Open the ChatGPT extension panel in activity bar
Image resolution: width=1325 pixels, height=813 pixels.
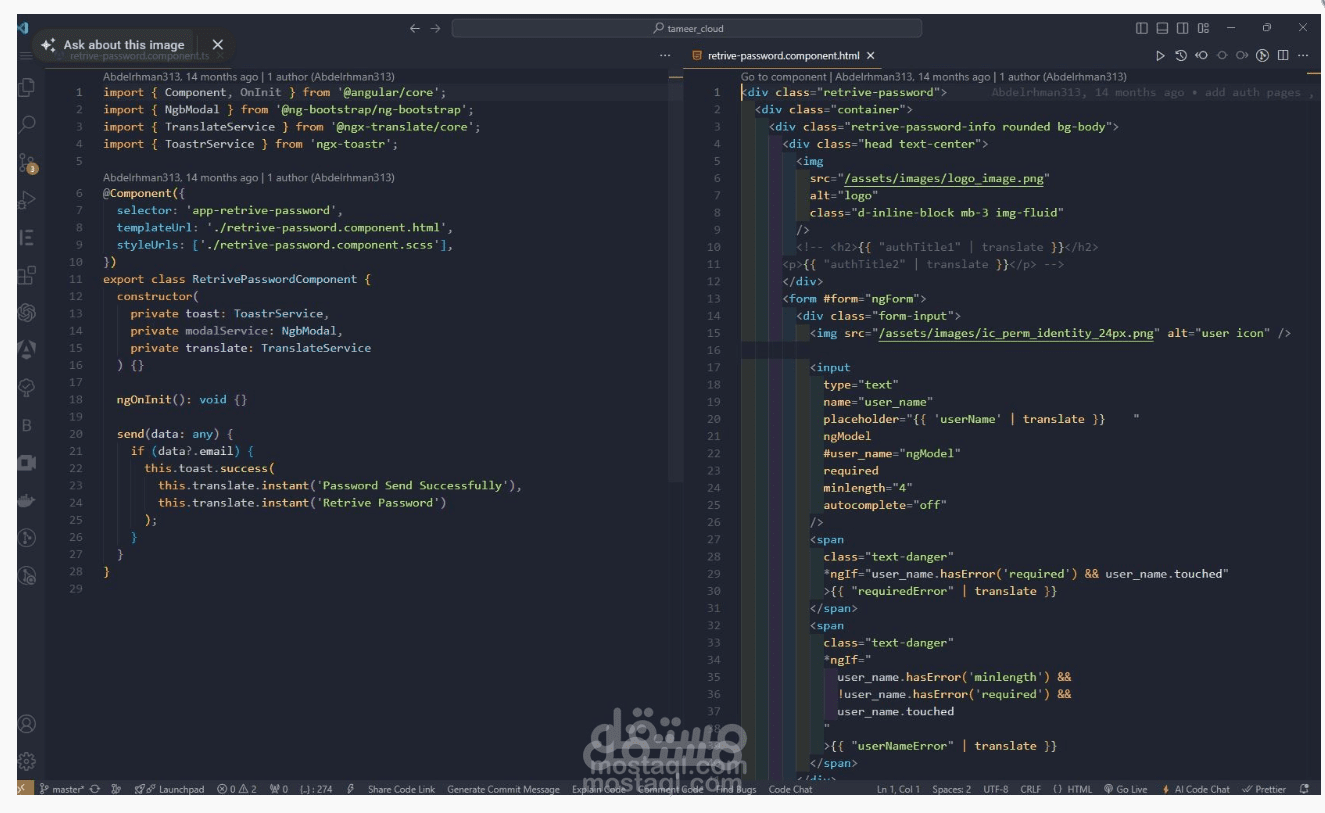(x=27, y=313)
